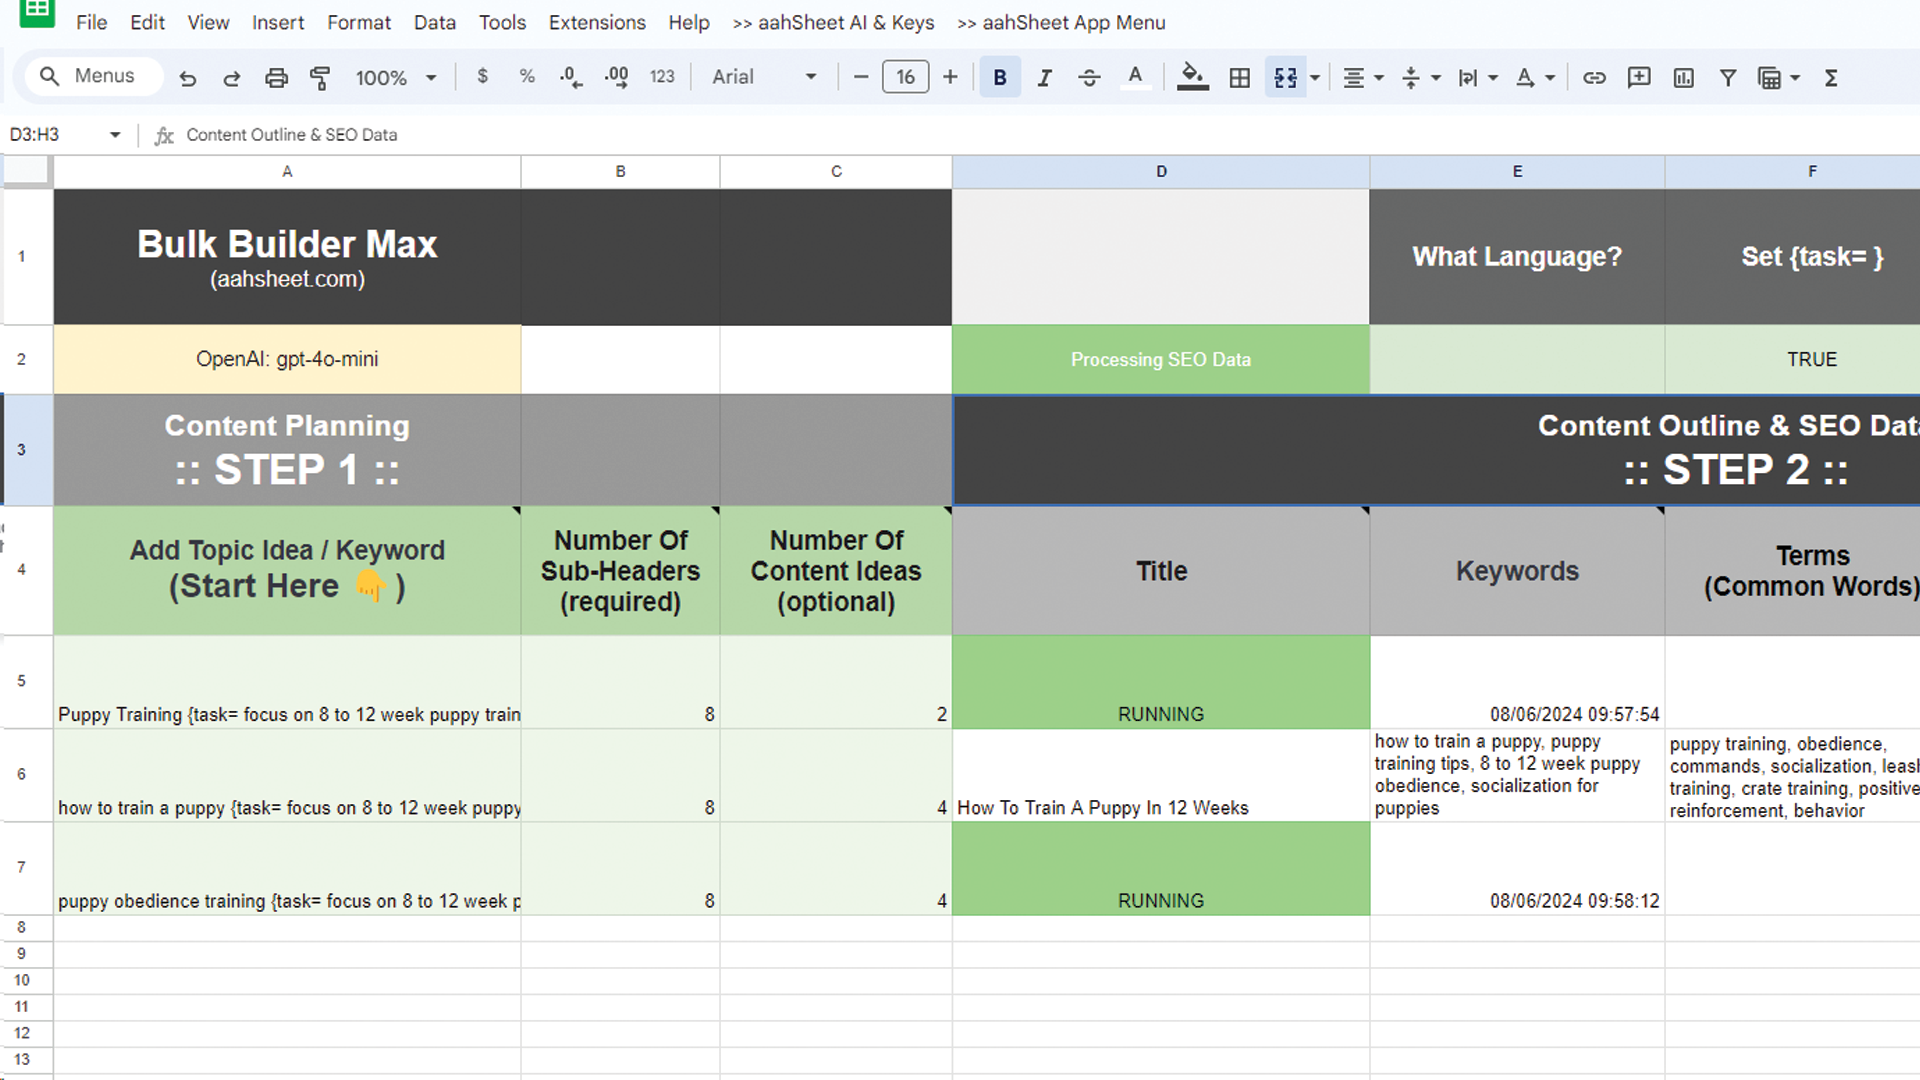Image resolution: width=1920 pixels, height=1080 pixels.
Task: Select the text color highlight icon
Action: 1135,75
